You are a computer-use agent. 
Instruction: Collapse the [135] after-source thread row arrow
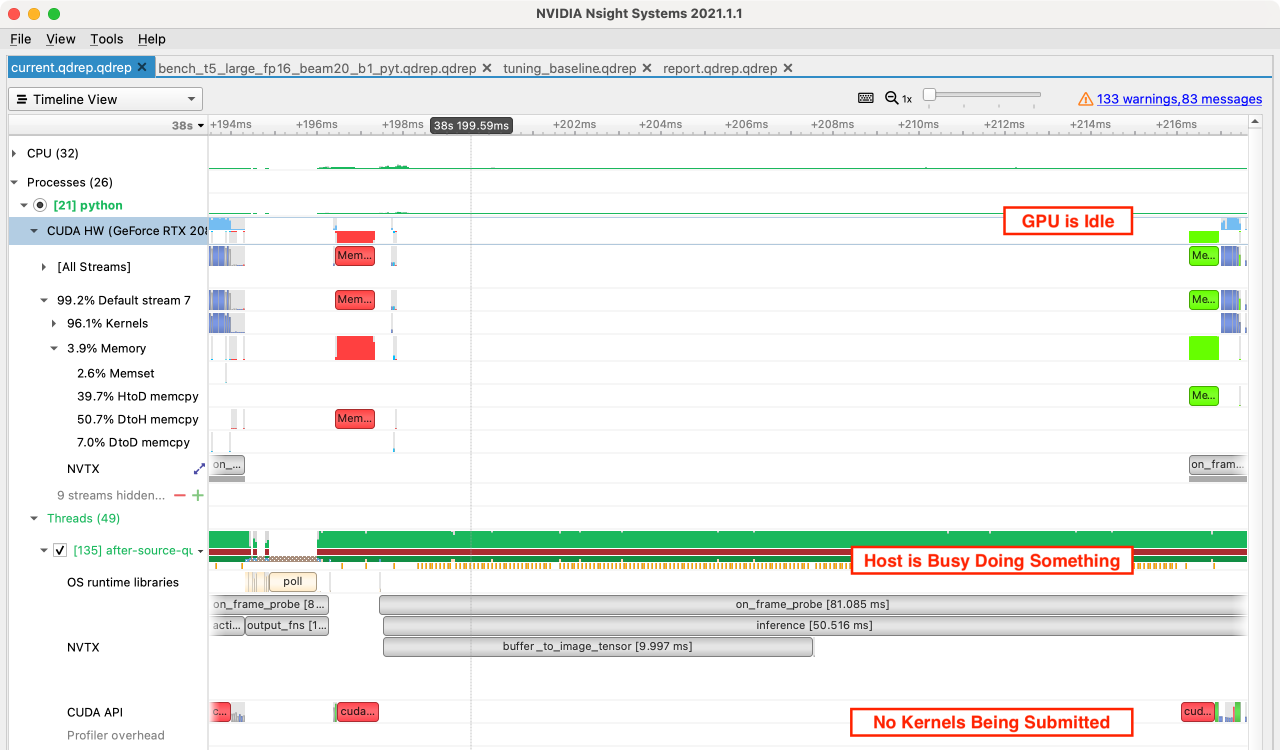(44, 550)
